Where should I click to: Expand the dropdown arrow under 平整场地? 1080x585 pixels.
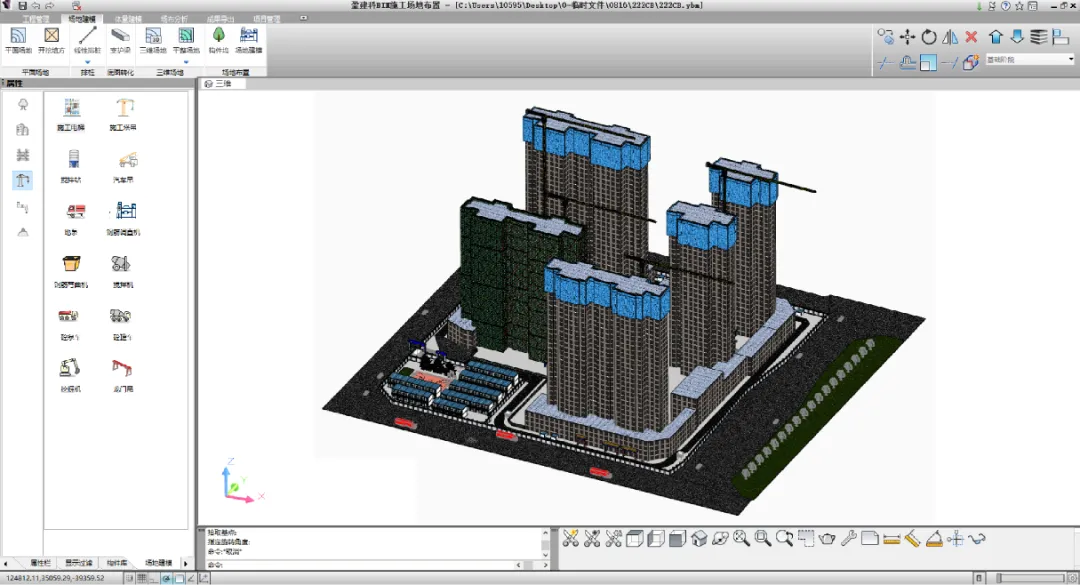click(185, 62)
